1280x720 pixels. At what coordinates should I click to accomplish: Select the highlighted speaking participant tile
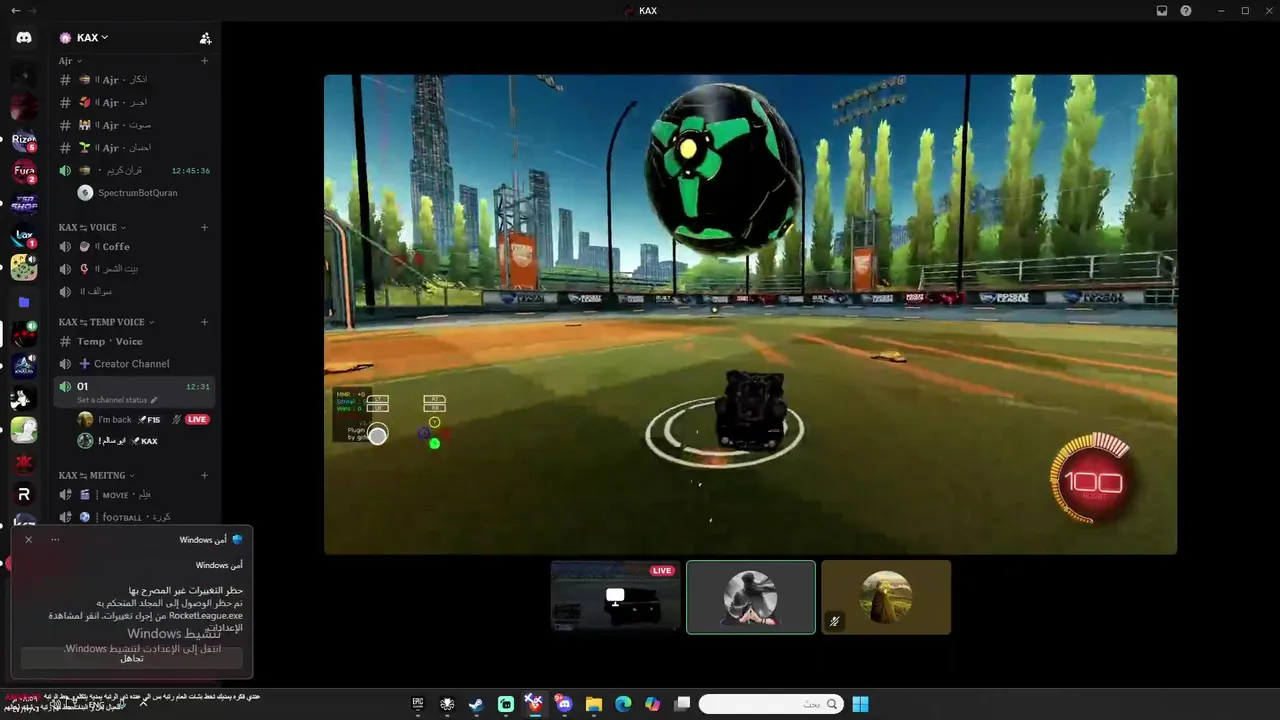click(751, 597)
